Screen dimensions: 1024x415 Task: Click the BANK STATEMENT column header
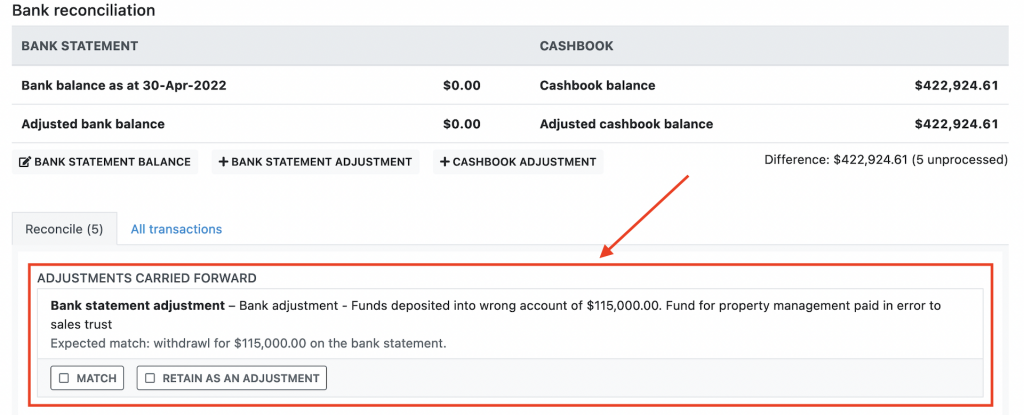click(80, 46)
